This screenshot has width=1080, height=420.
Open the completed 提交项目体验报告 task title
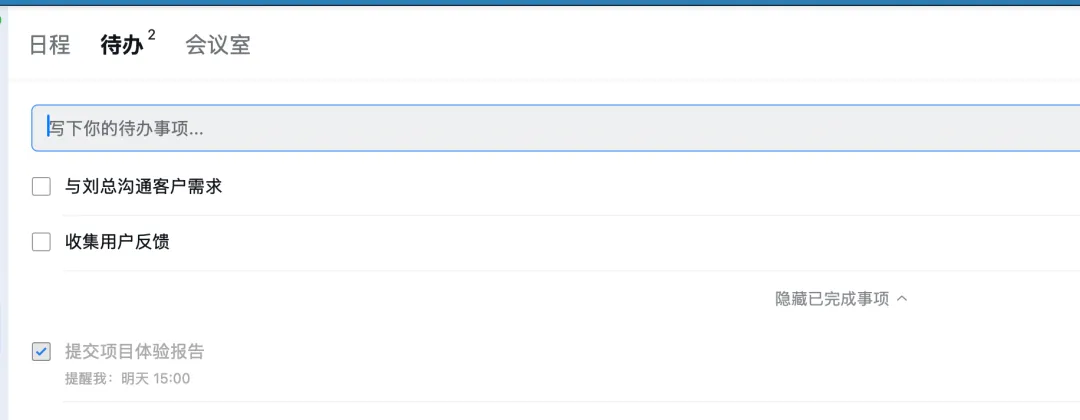[134, 351]
